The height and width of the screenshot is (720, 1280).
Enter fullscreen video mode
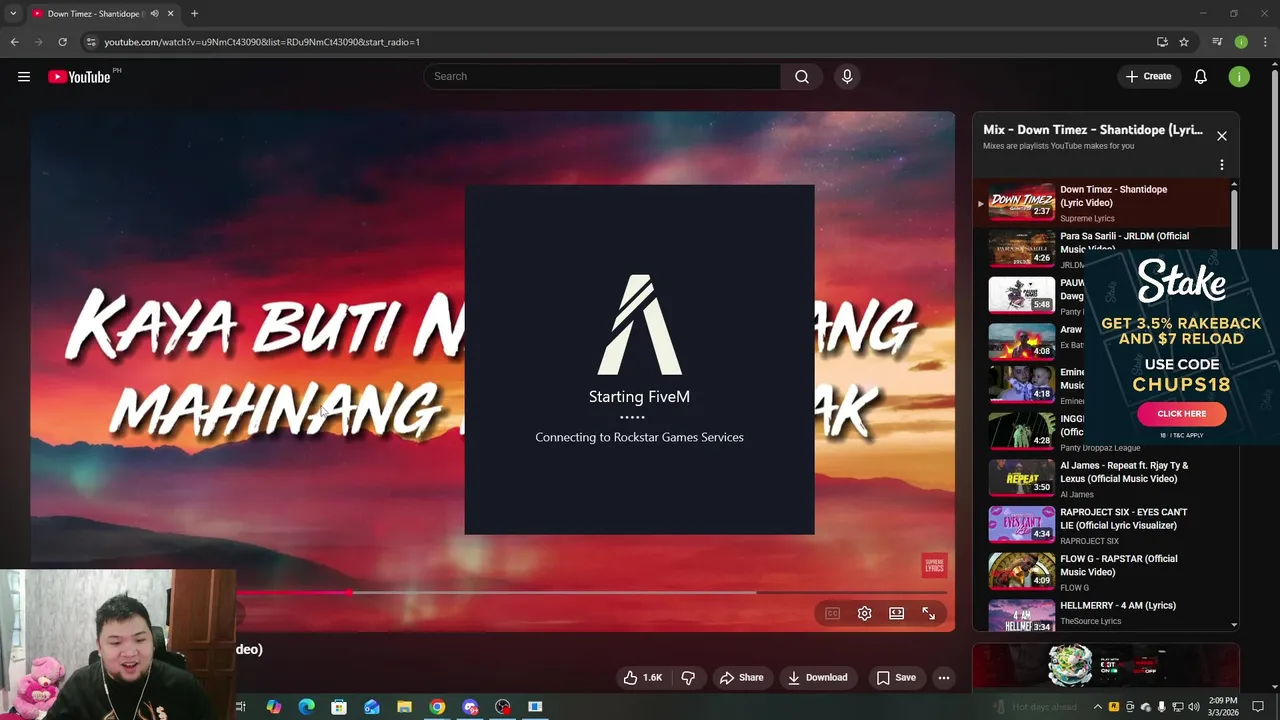click(928, 613)
